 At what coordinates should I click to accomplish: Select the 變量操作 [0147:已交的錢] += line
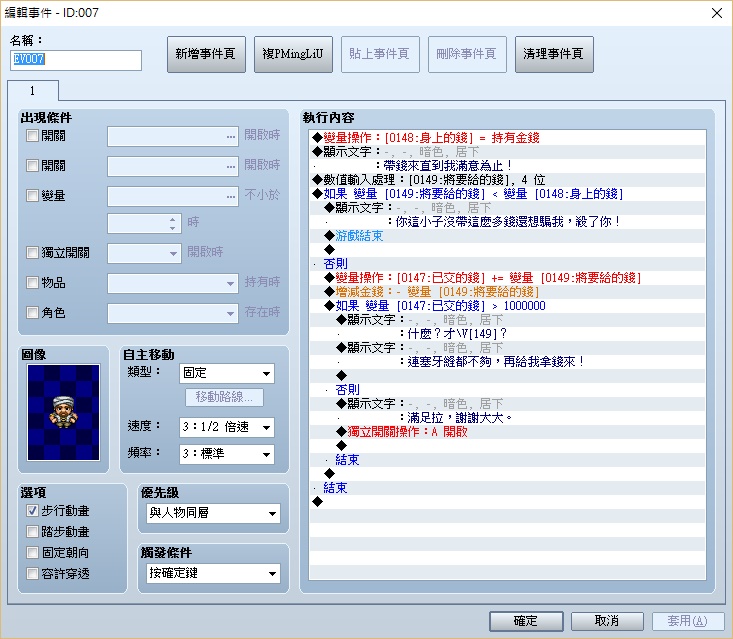click(x=508, y=278)
